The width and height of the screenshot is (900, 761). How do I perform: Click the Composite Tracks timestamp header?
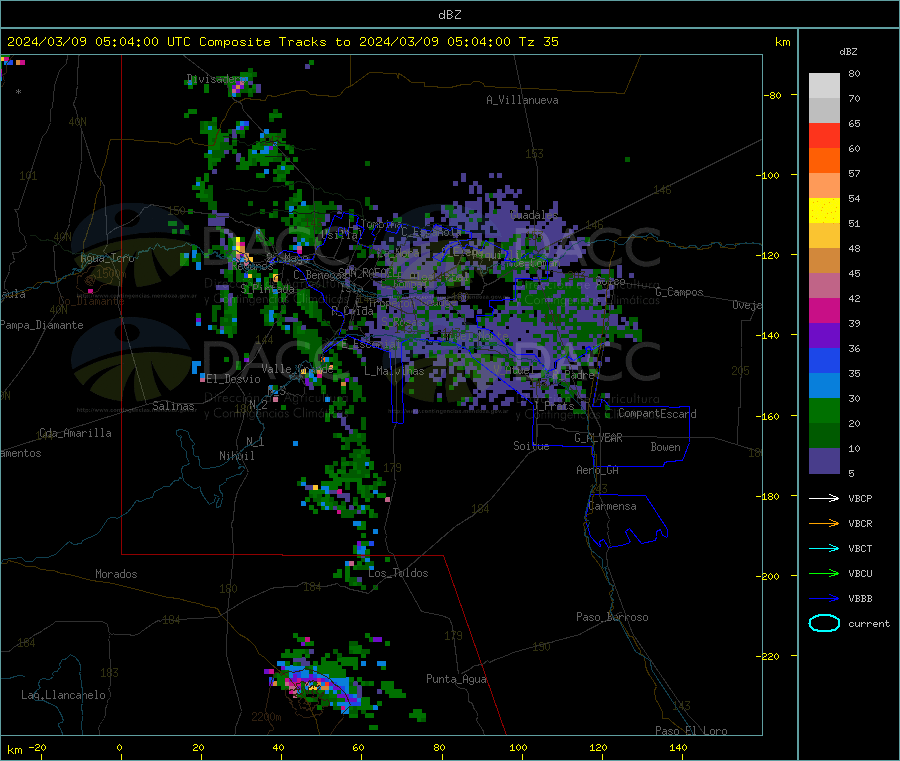(282, 42)
